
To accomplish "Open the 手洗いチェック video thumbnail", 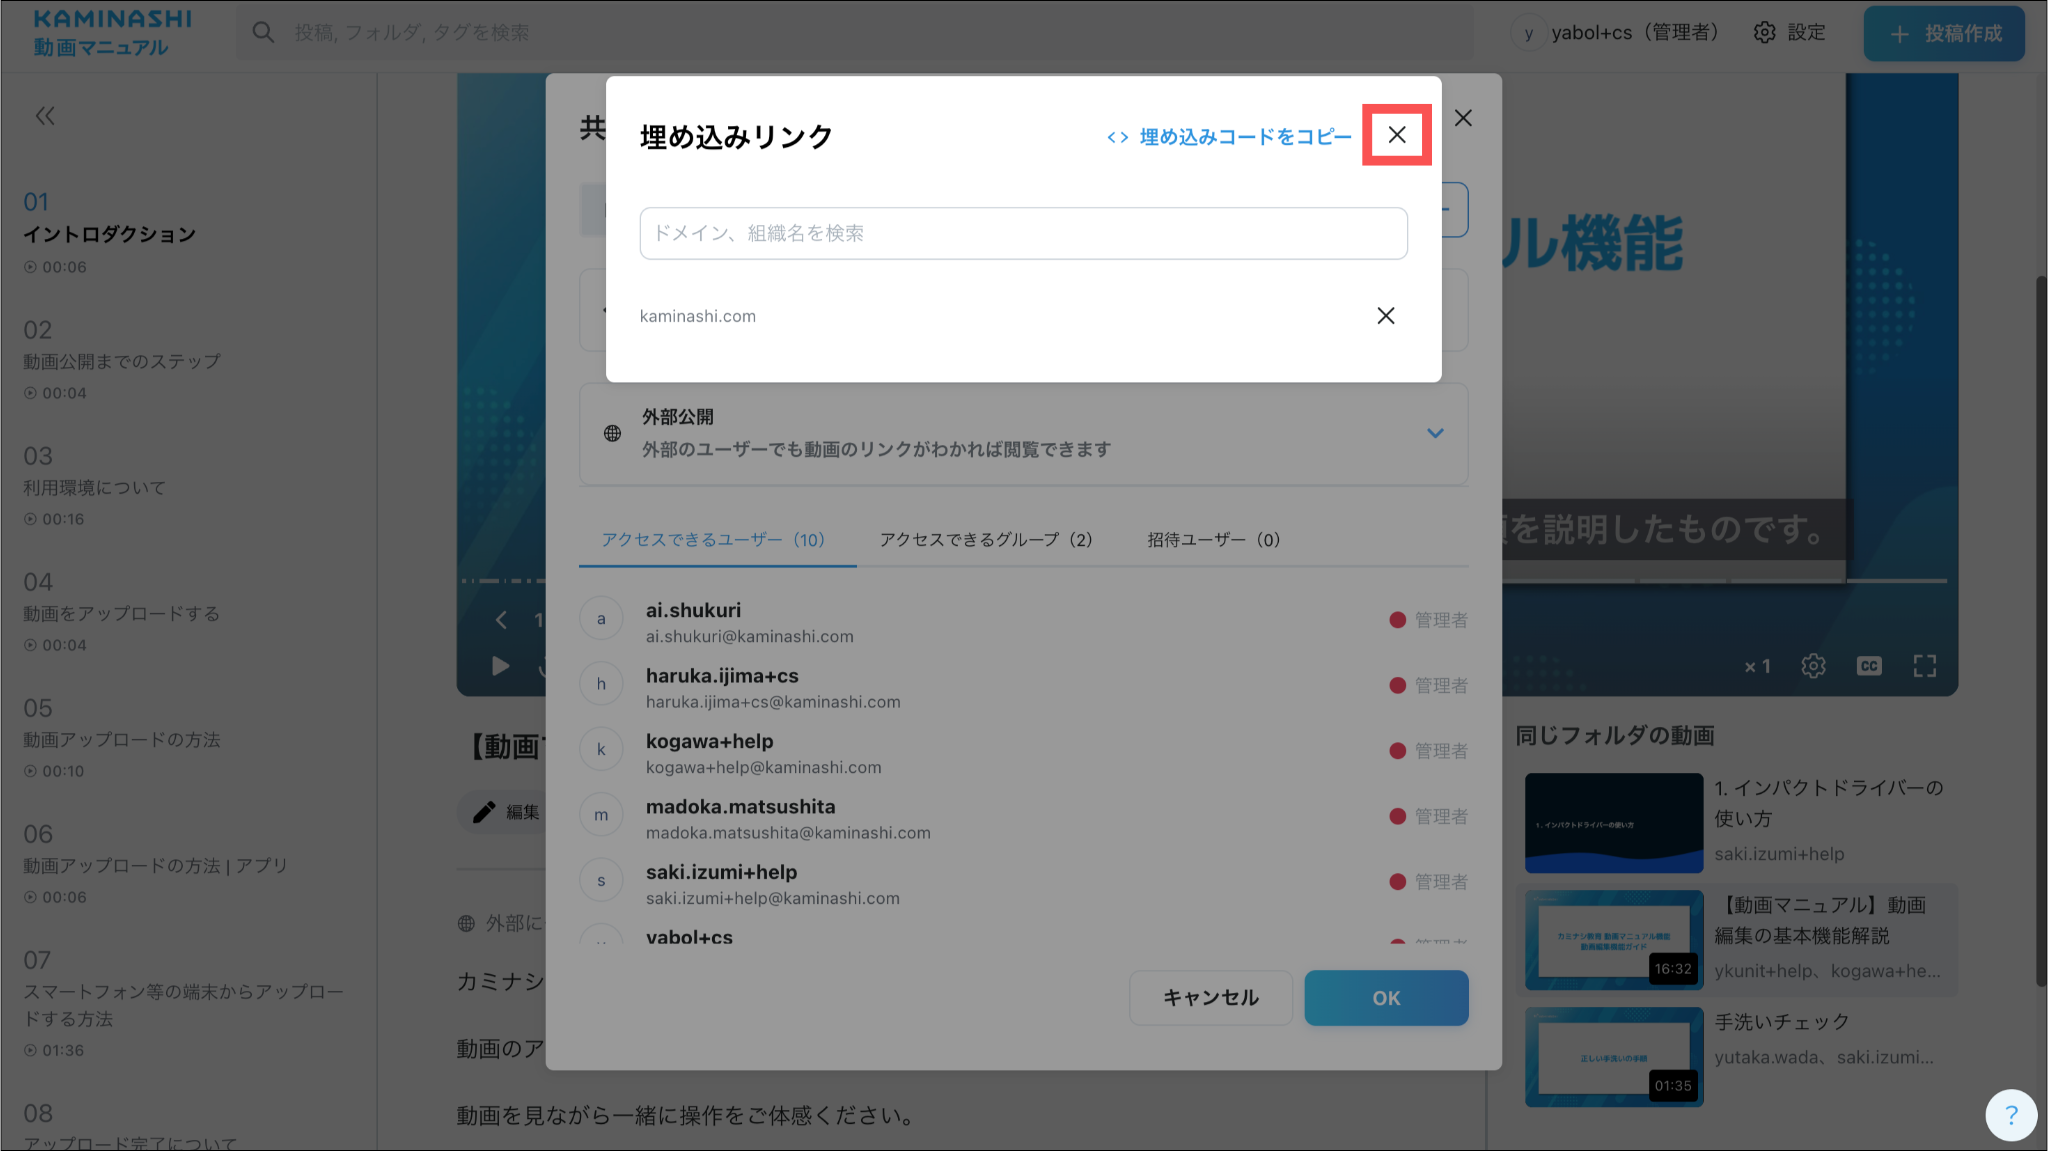I will 1613,1056.
